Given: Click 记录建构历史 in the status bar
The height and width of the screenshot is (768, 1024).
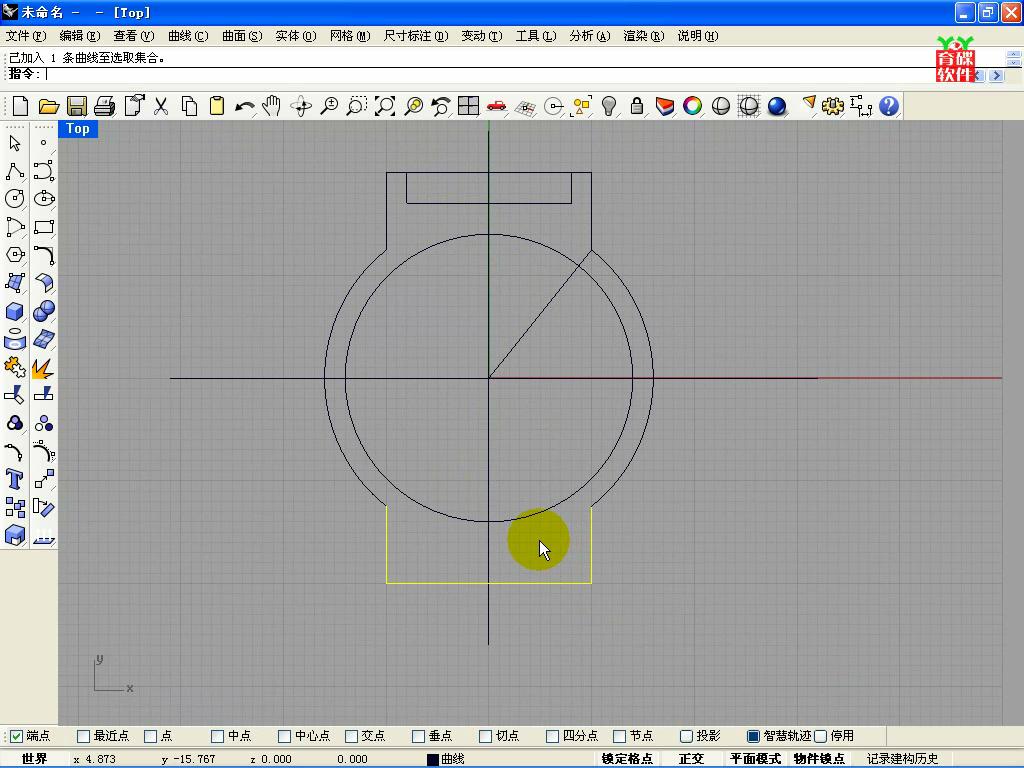Looking at the screenshot, I should tap(903, 759).
